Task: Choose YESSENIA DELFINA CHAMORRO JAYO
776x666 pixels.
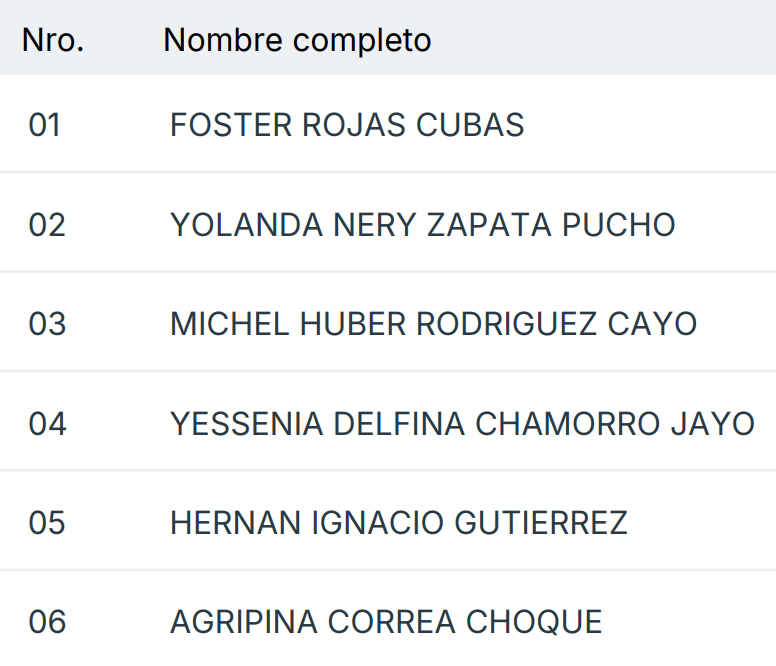Action: pos(462,424)
